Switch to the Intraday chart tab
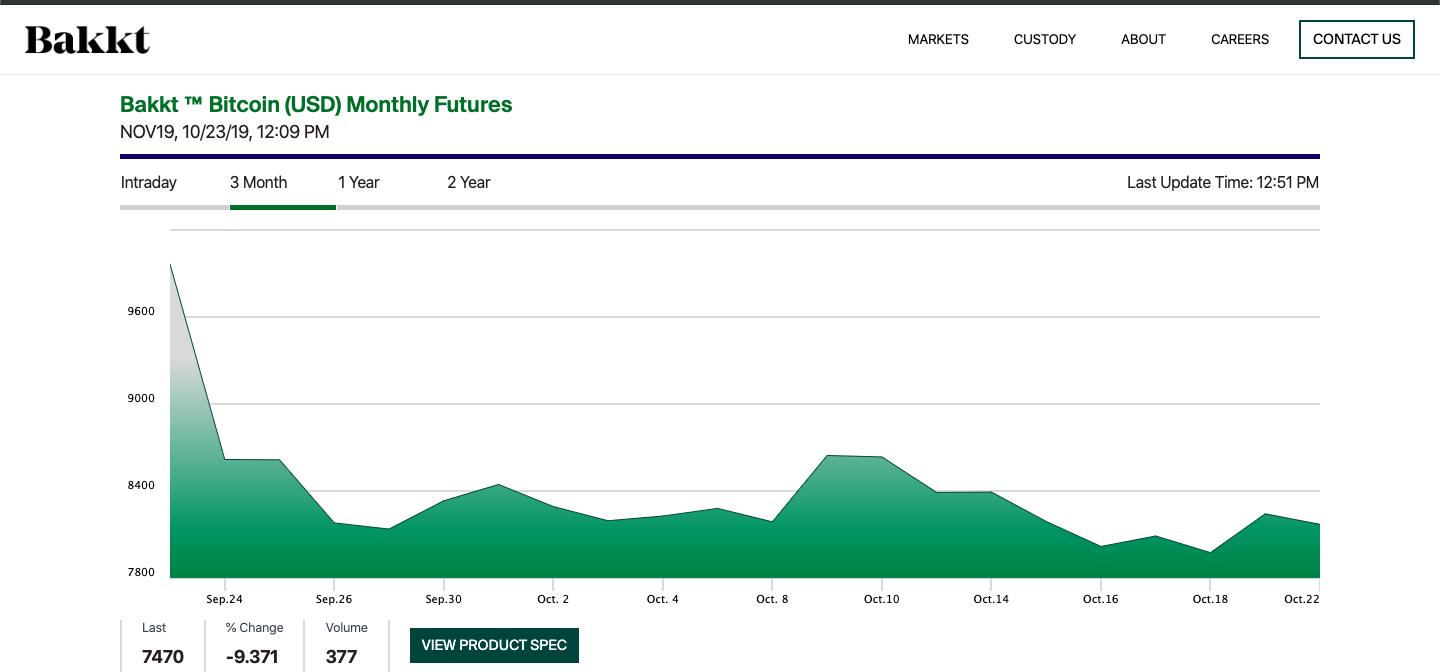 149,183
